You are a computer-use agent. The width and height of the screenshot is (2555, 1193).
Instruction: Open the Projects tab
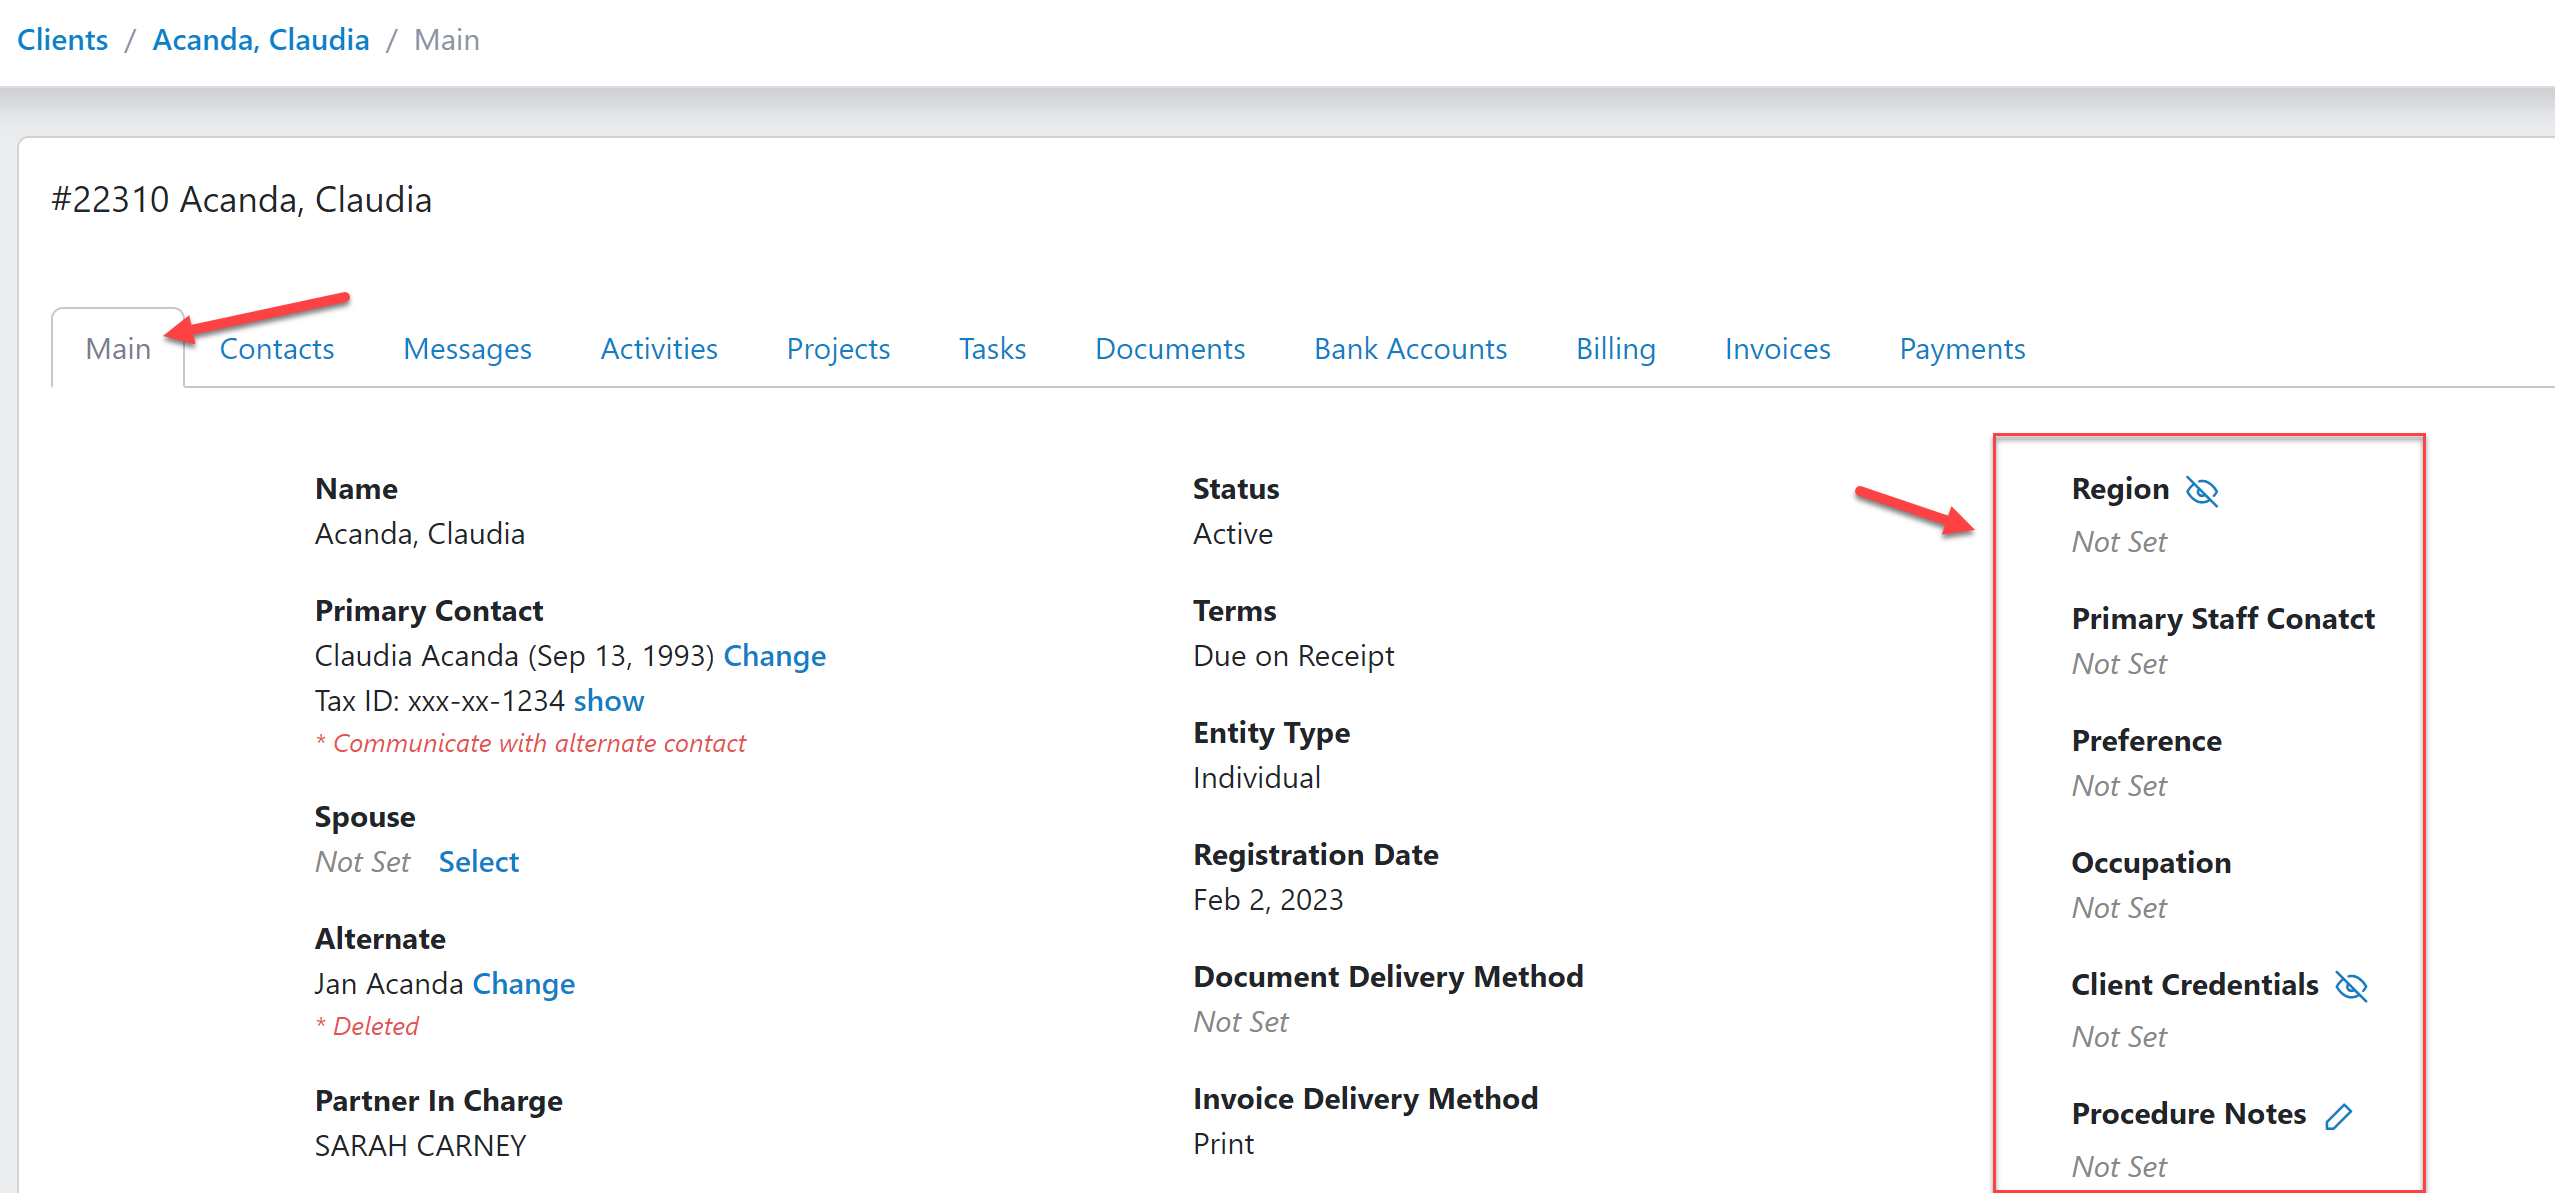pos(837,348)
